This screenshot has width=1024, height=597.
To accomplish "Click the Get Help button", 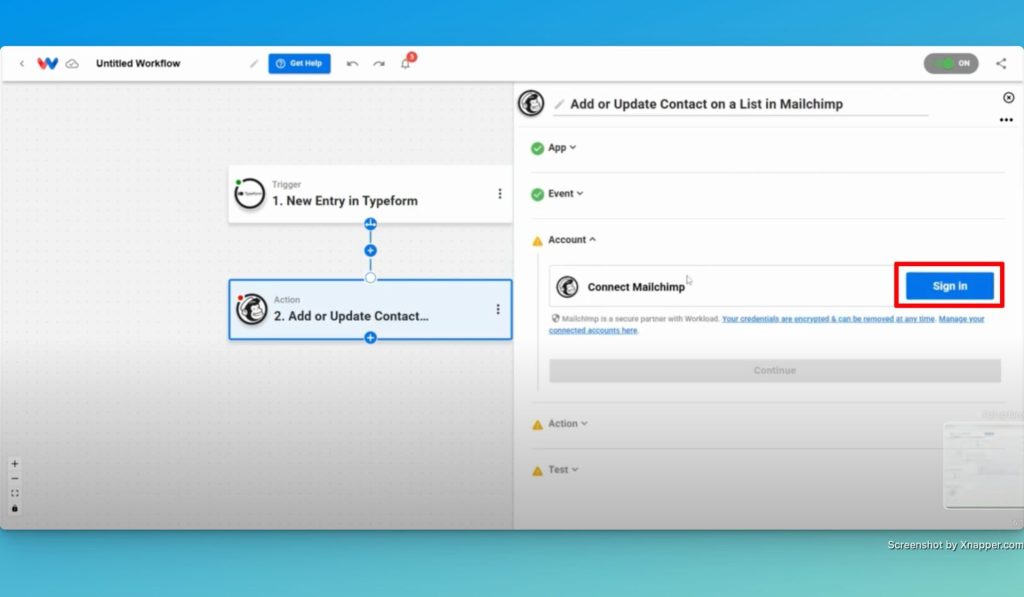I will point(299,63).
